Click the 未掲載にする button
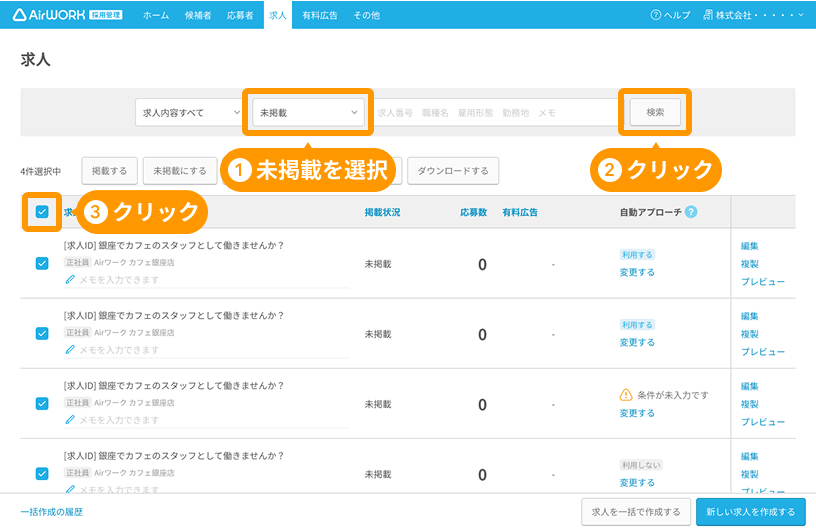The height and width of the screenshot is (531, 816). click(x=180, y=171)
